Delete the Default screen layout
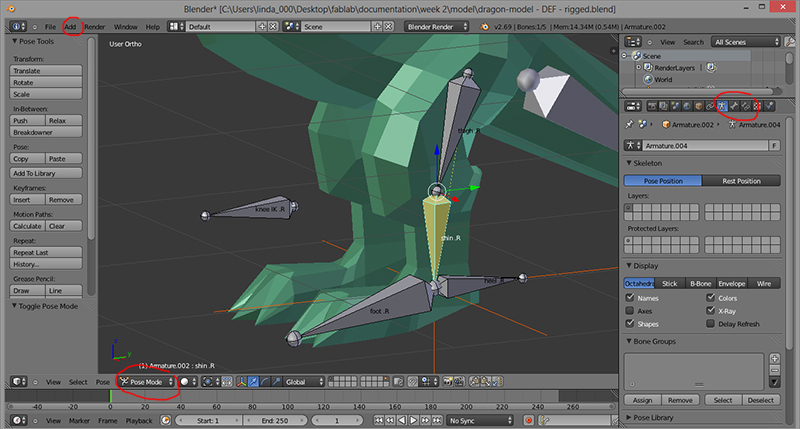 273,27
